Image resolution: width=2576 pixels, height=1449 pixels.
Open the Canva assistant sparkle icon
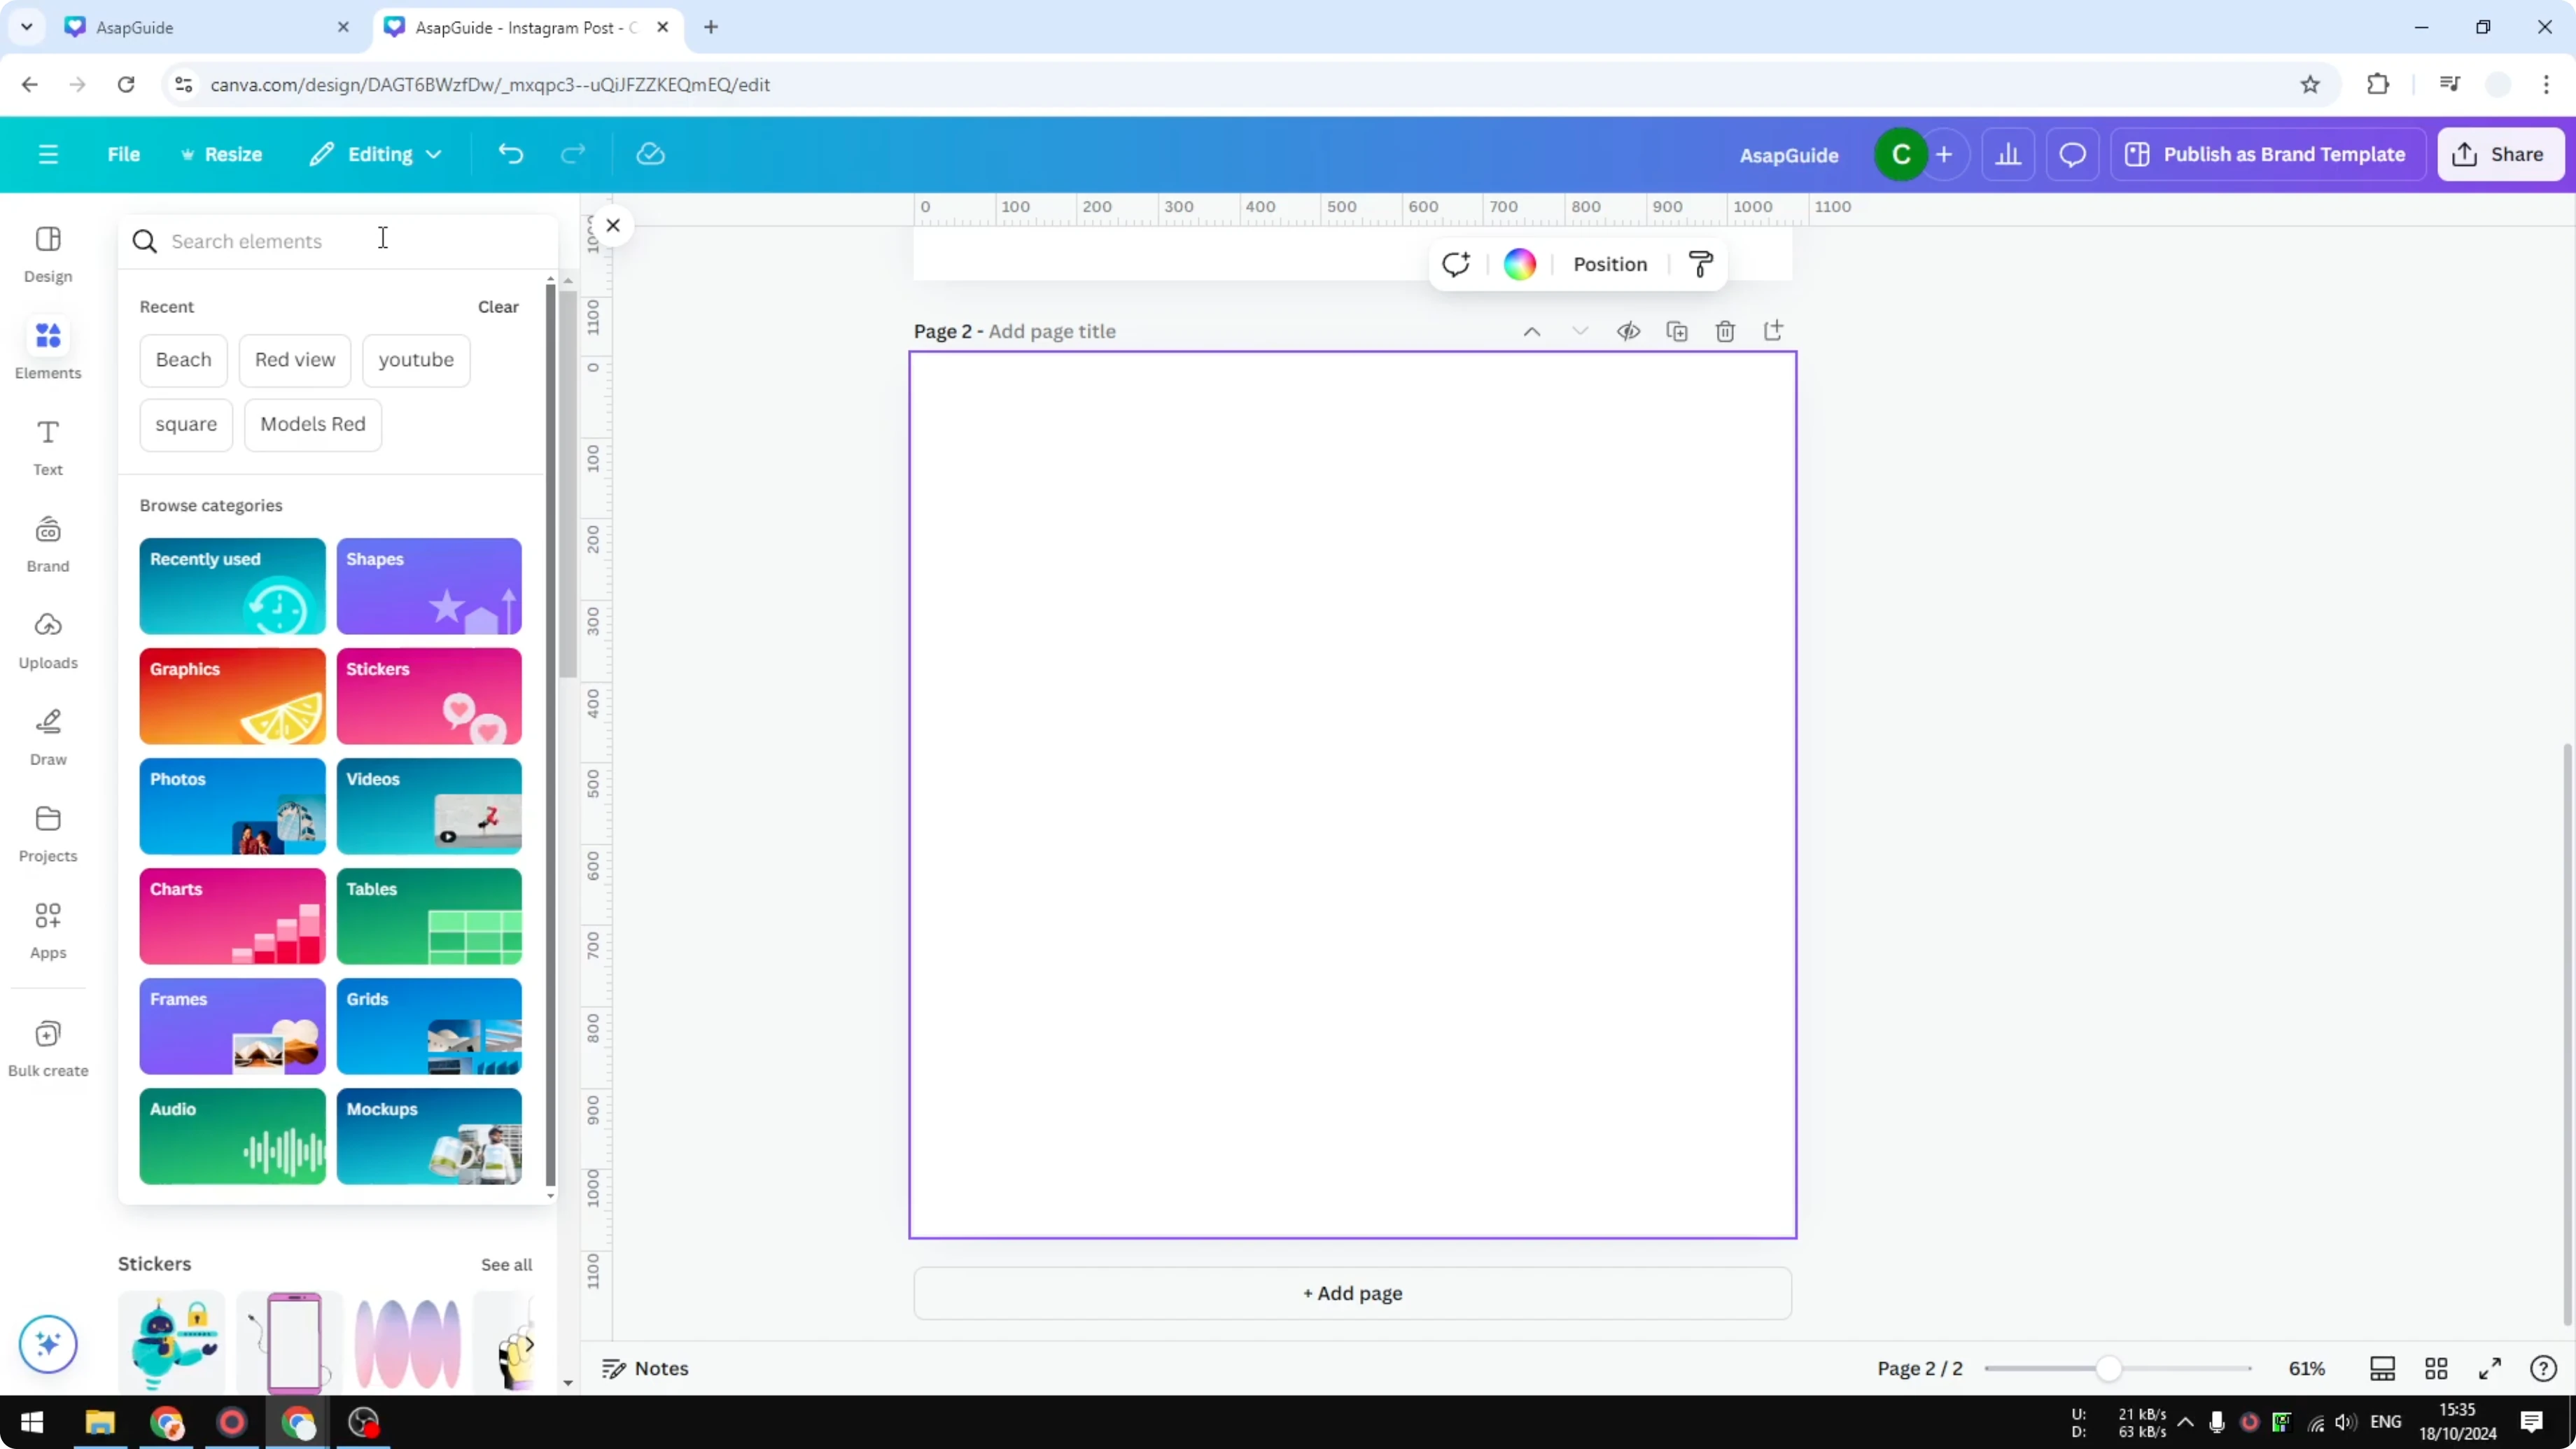[x=47, y=1344]
